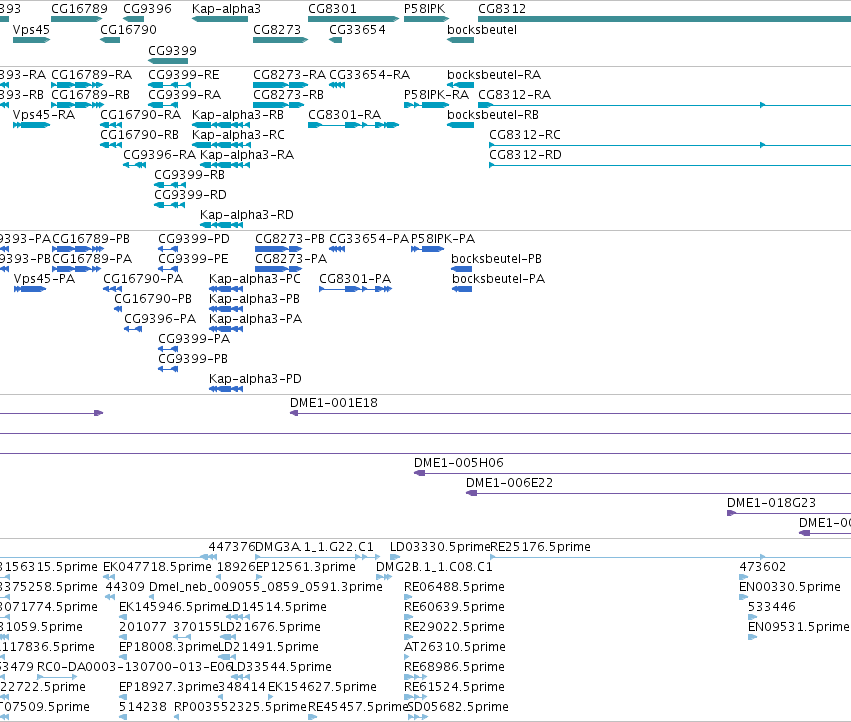This screenshot has width=851, height=722.
Task: Click EST LD14514.5prime label
Action: pos(276,607)
